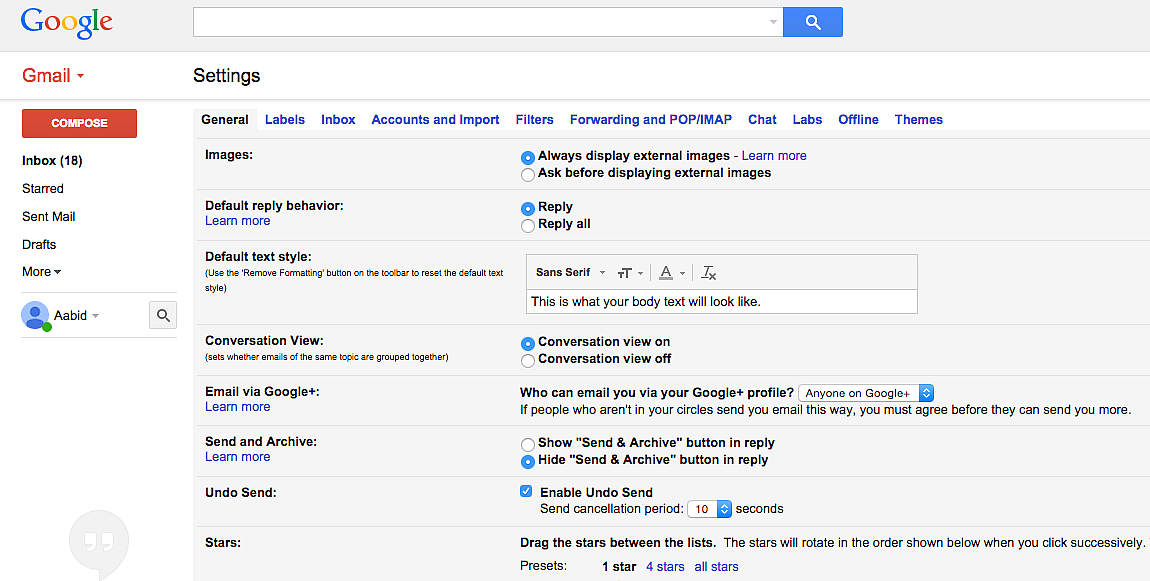The width and height of the screenshot is (1150, 581).
Task: Open the Offline tab
Action: (x=858, y=120)
